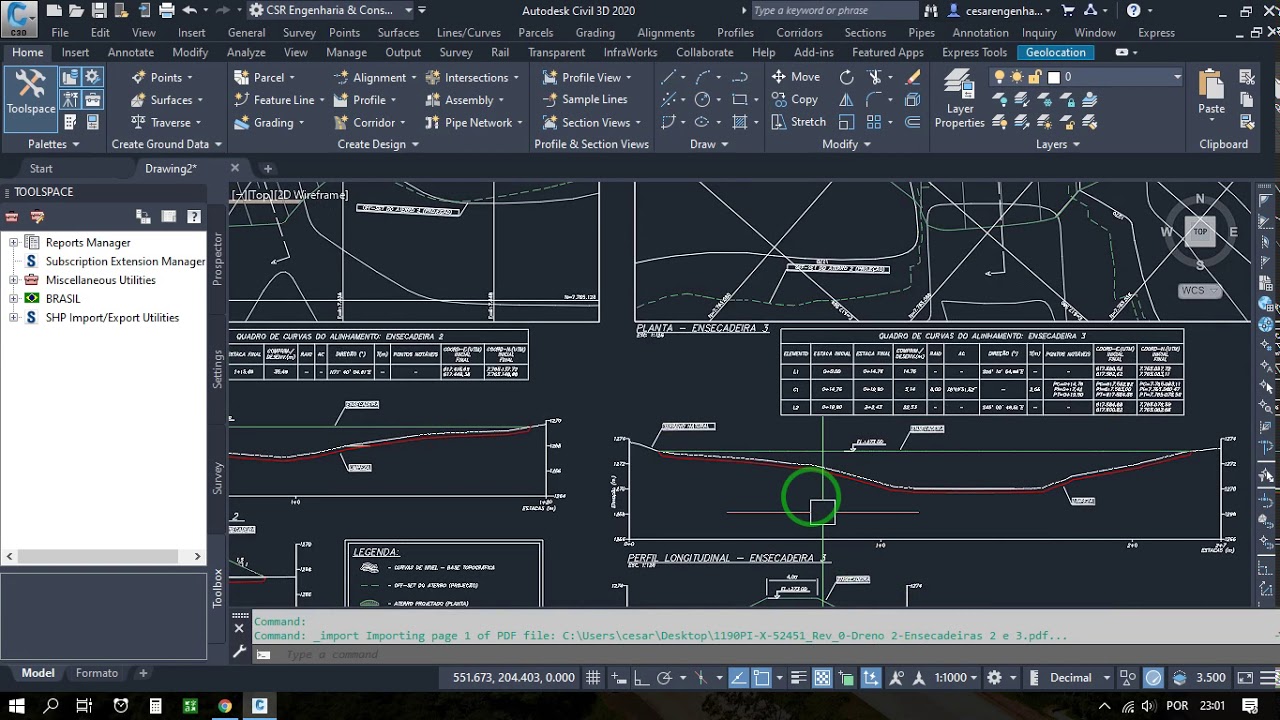The width and height of the screenshot is (1280, 720).
Task: Expand the Create Design panel
Action: 378,144
